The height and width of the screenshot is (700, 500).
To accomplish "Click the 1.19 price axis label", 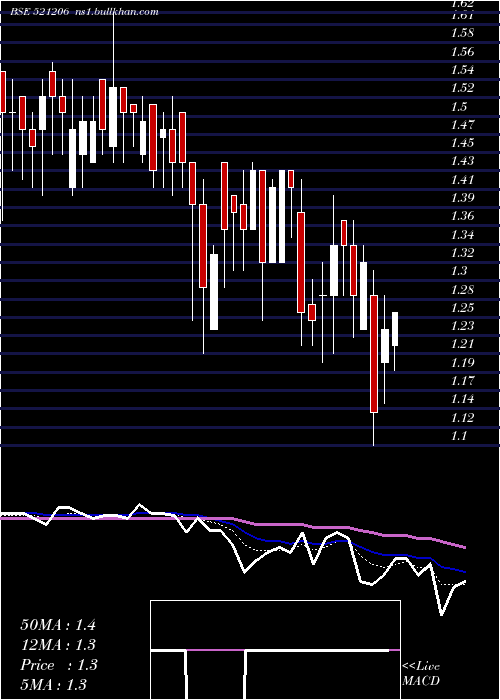I will click(x=462, y=362).
